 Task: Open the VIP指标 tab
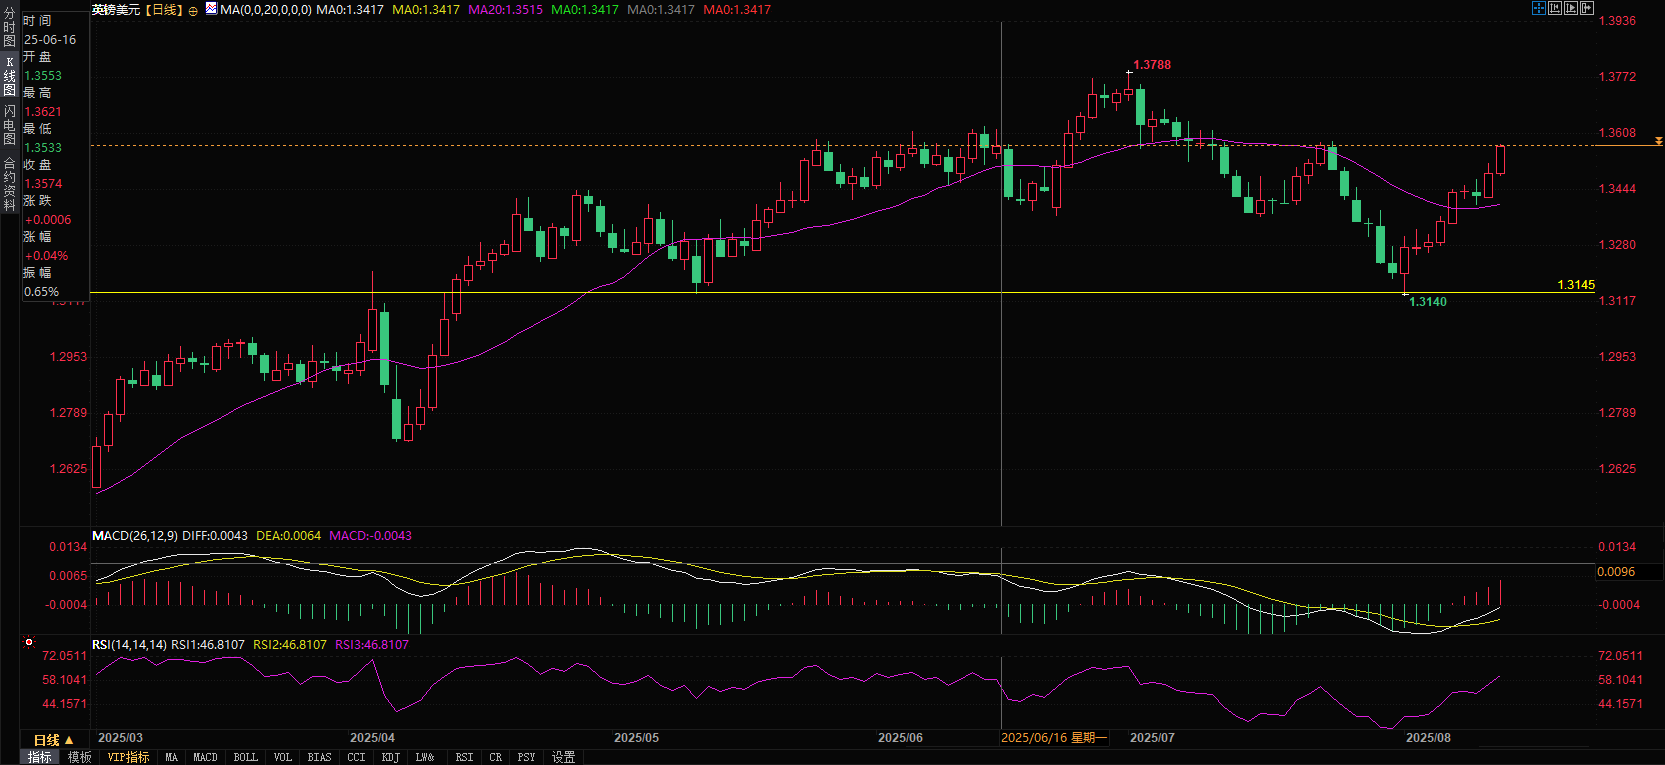coord(128,757)
